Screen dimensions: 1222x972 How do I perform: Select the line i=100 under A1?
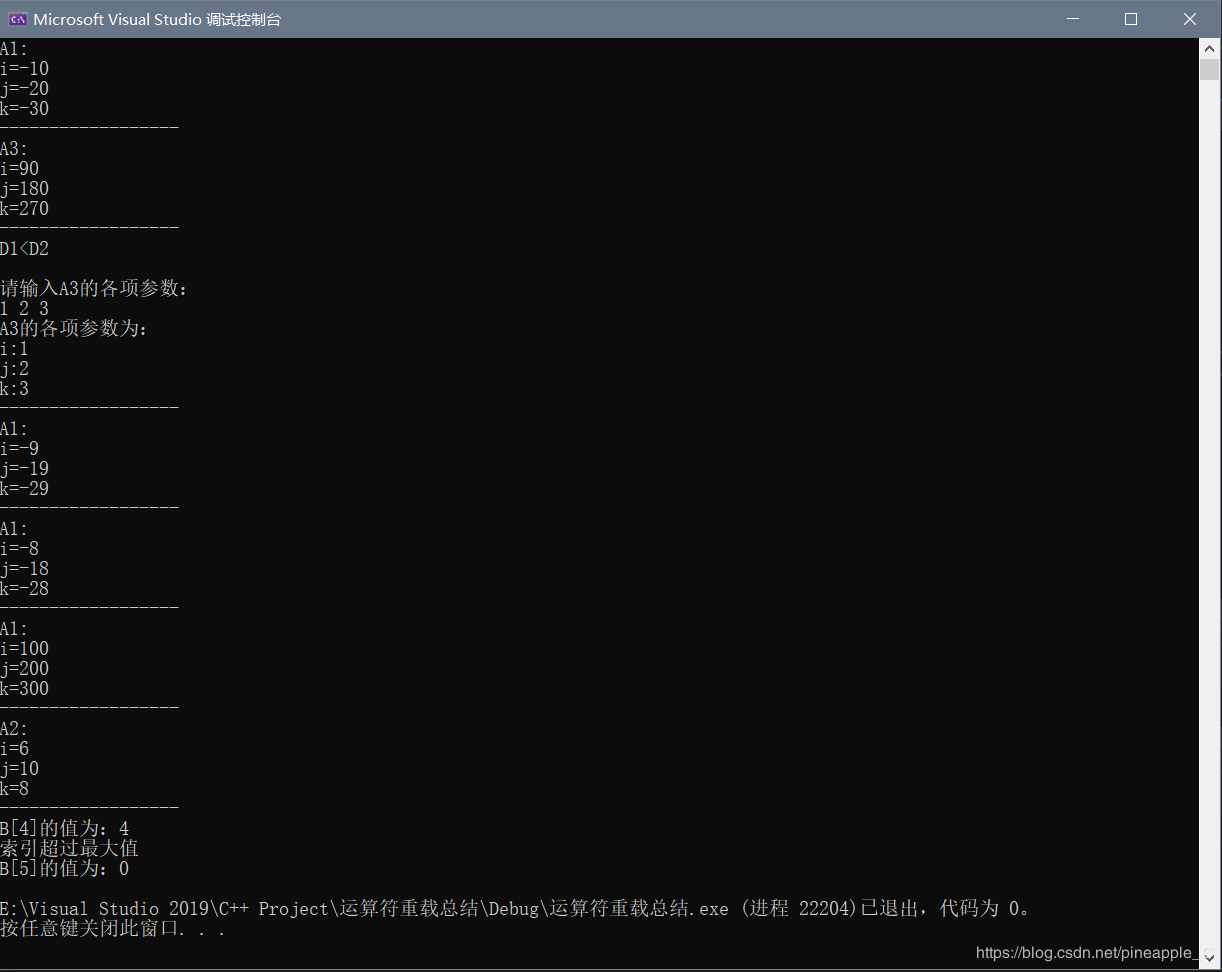pos(25,648)
